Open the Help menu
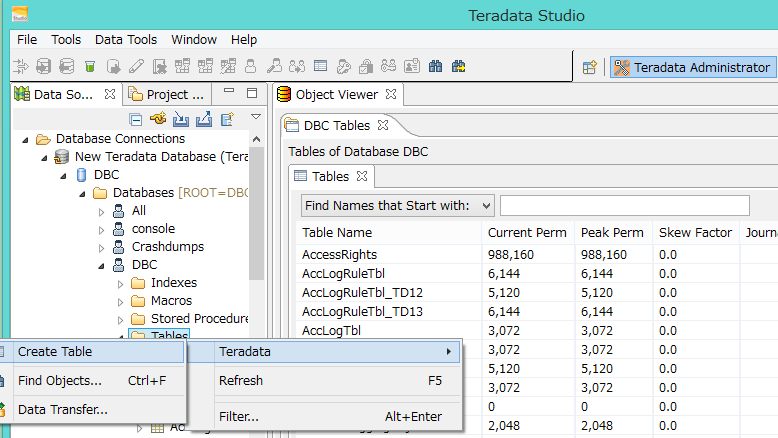The height and width of the screenshot is (438, 778). coord(244,40)
